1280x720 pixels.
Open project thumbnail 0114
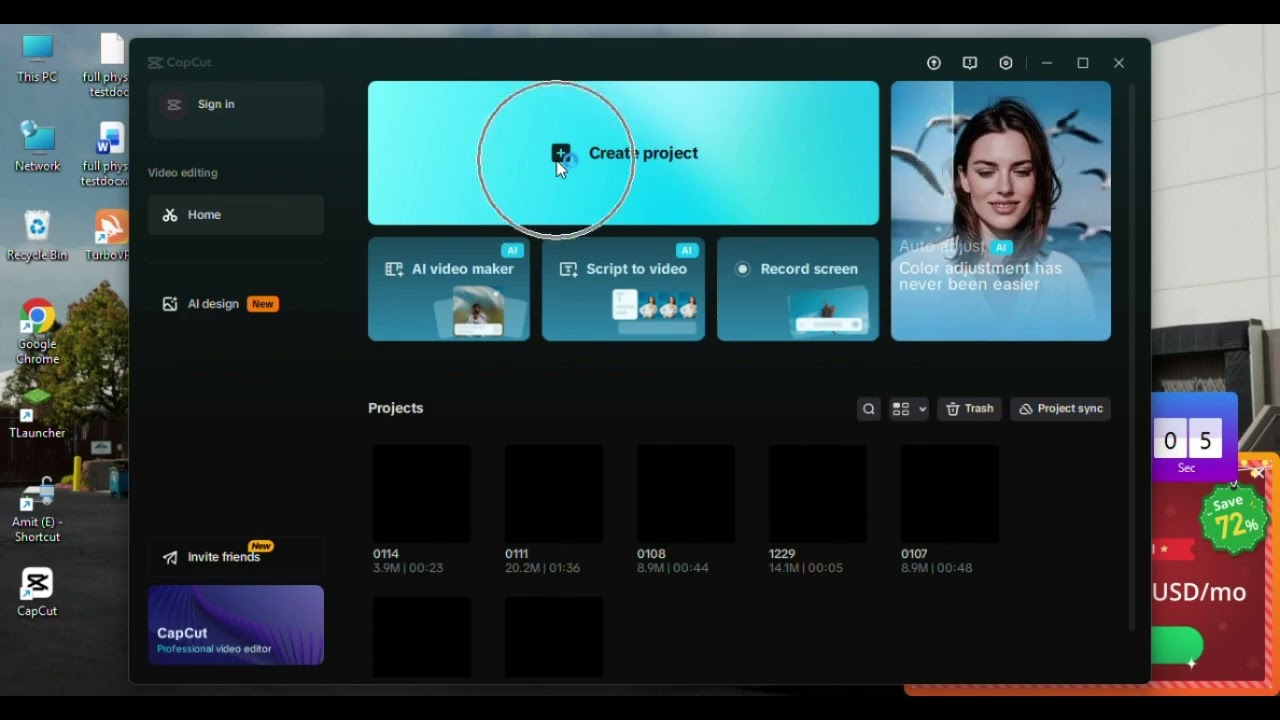click(422, 494)
